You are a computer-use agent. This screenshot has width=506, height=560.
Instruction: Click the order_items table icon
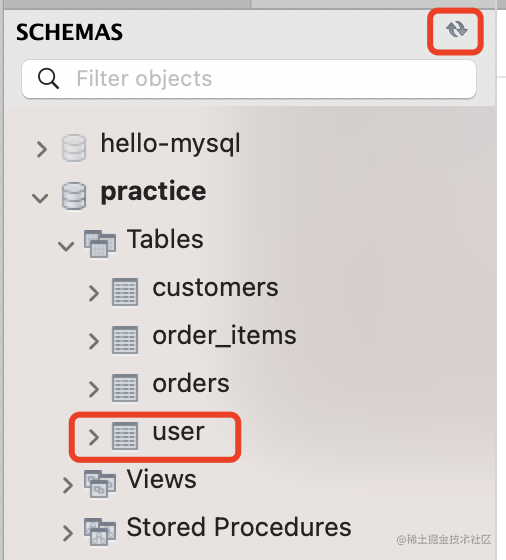point(125,340)
